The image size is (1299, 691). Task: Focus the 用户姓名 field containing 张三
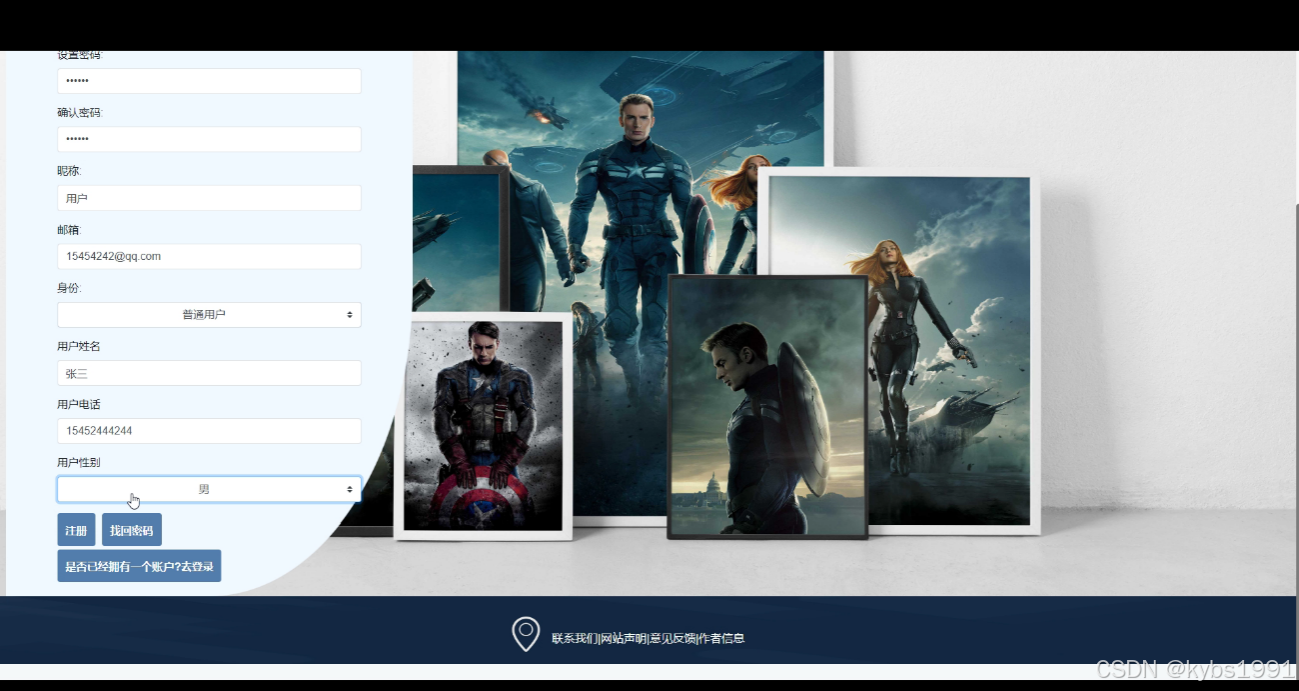(x=209, y=373)
